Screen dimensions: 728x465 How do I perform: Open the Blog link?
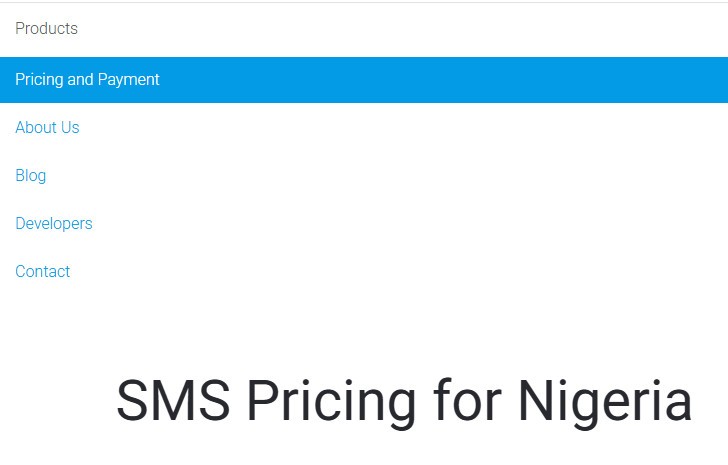pyautogui.click(x=30, y=176)
